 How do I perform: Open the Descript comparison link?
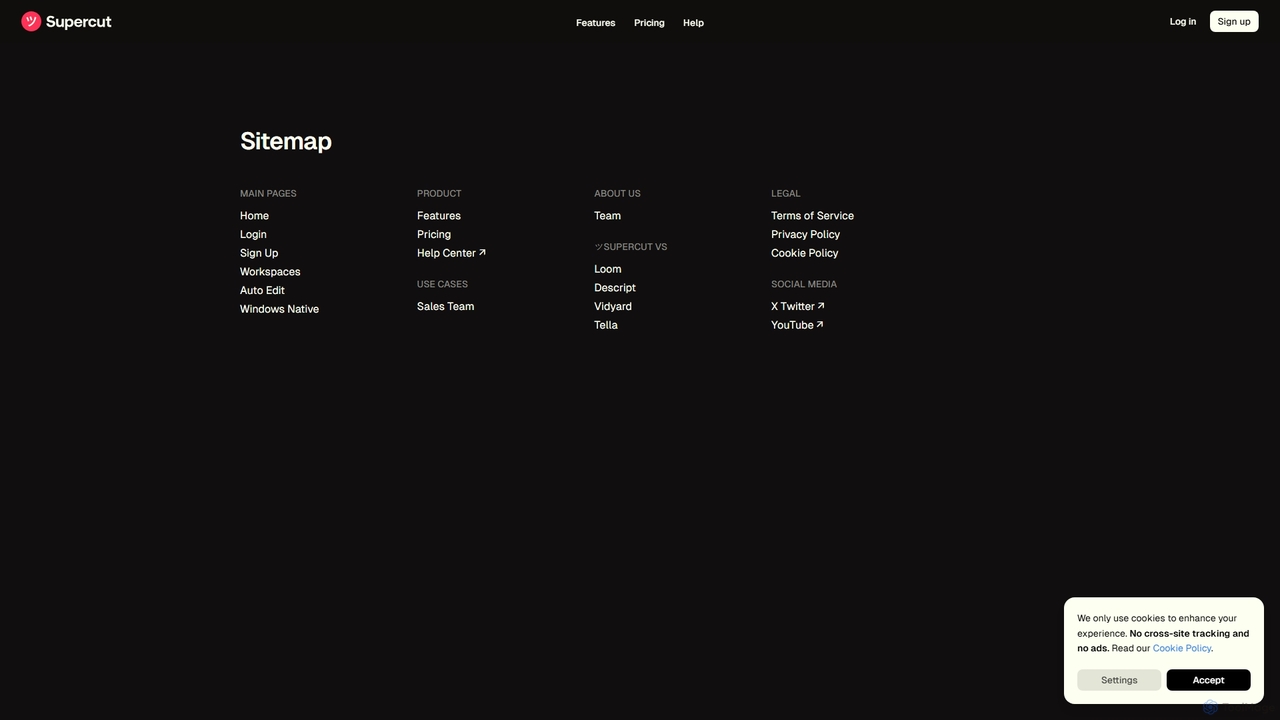pyautogui.click(x=615, y=288)
